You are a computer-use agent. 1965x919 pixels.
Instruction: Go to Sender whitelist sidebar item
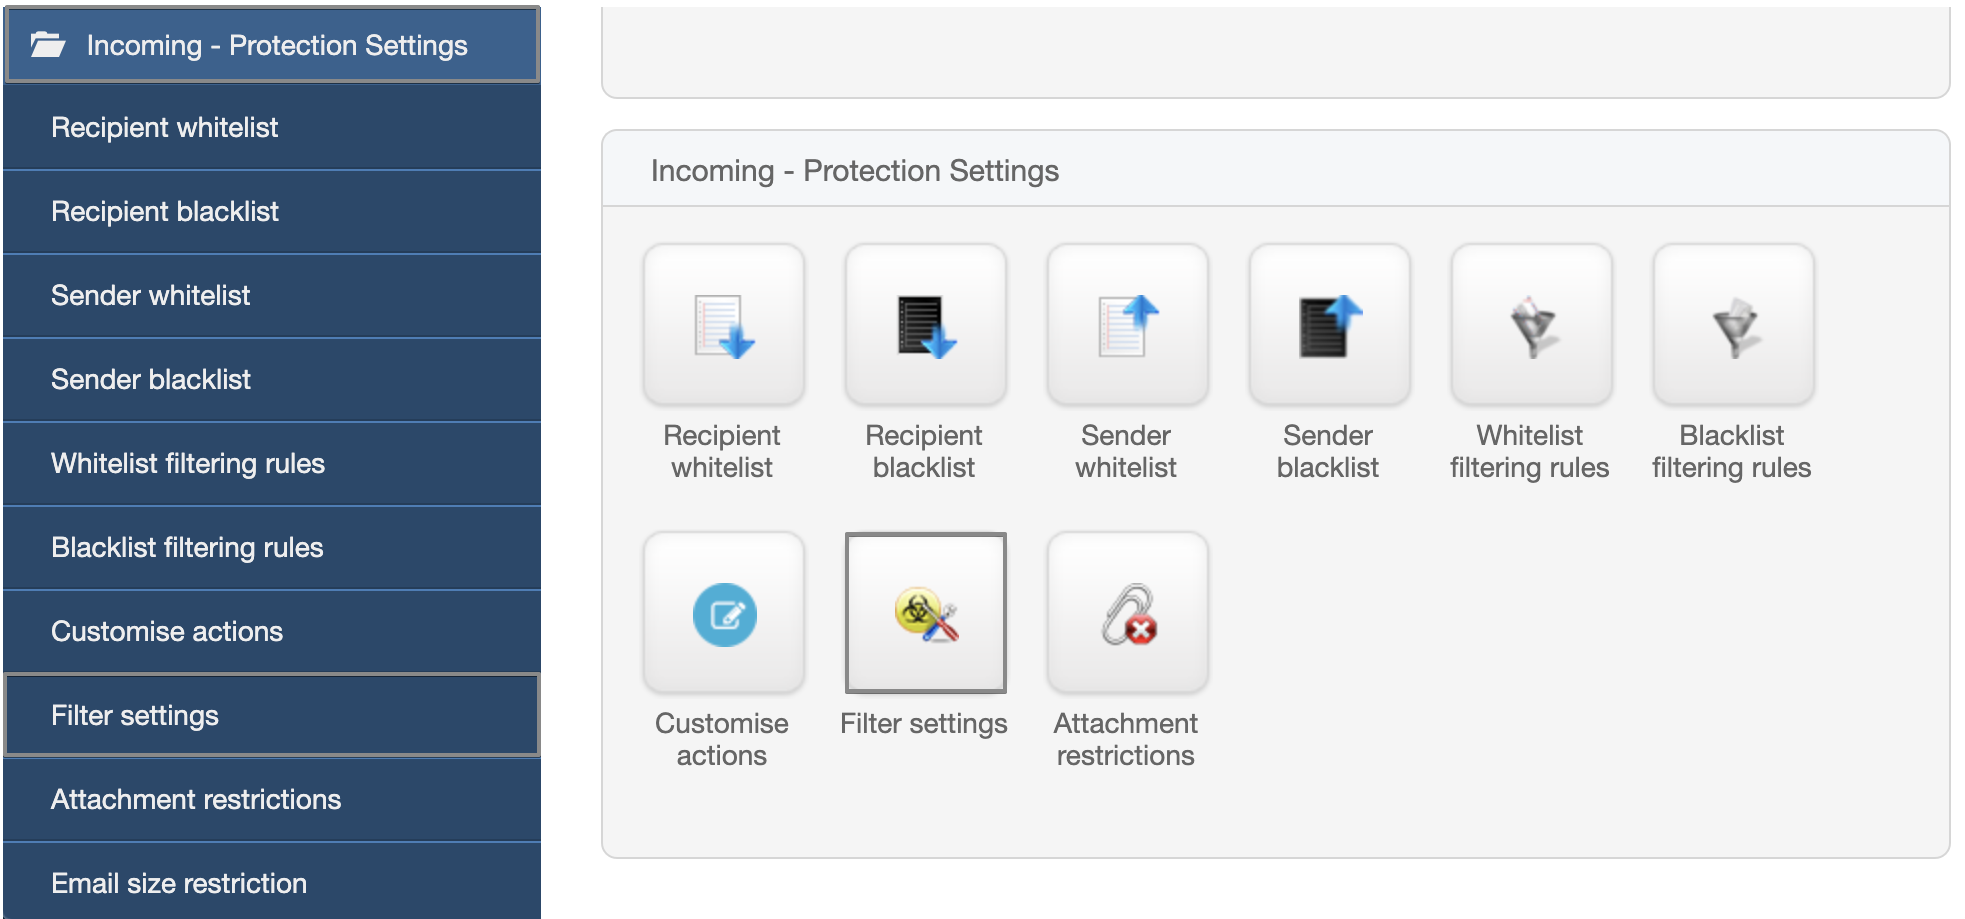(272, 295)
